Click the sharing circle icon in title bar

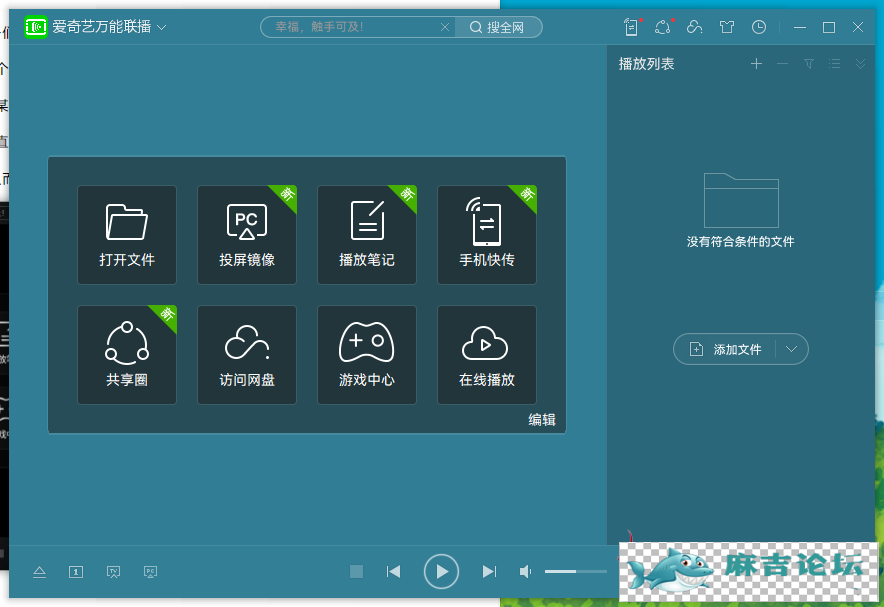point(663,27)
